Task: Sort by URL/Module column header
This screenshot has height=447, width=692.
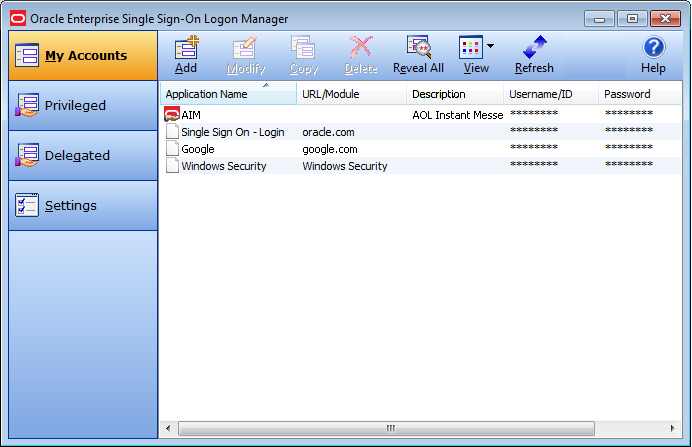Action: [351, 94]
